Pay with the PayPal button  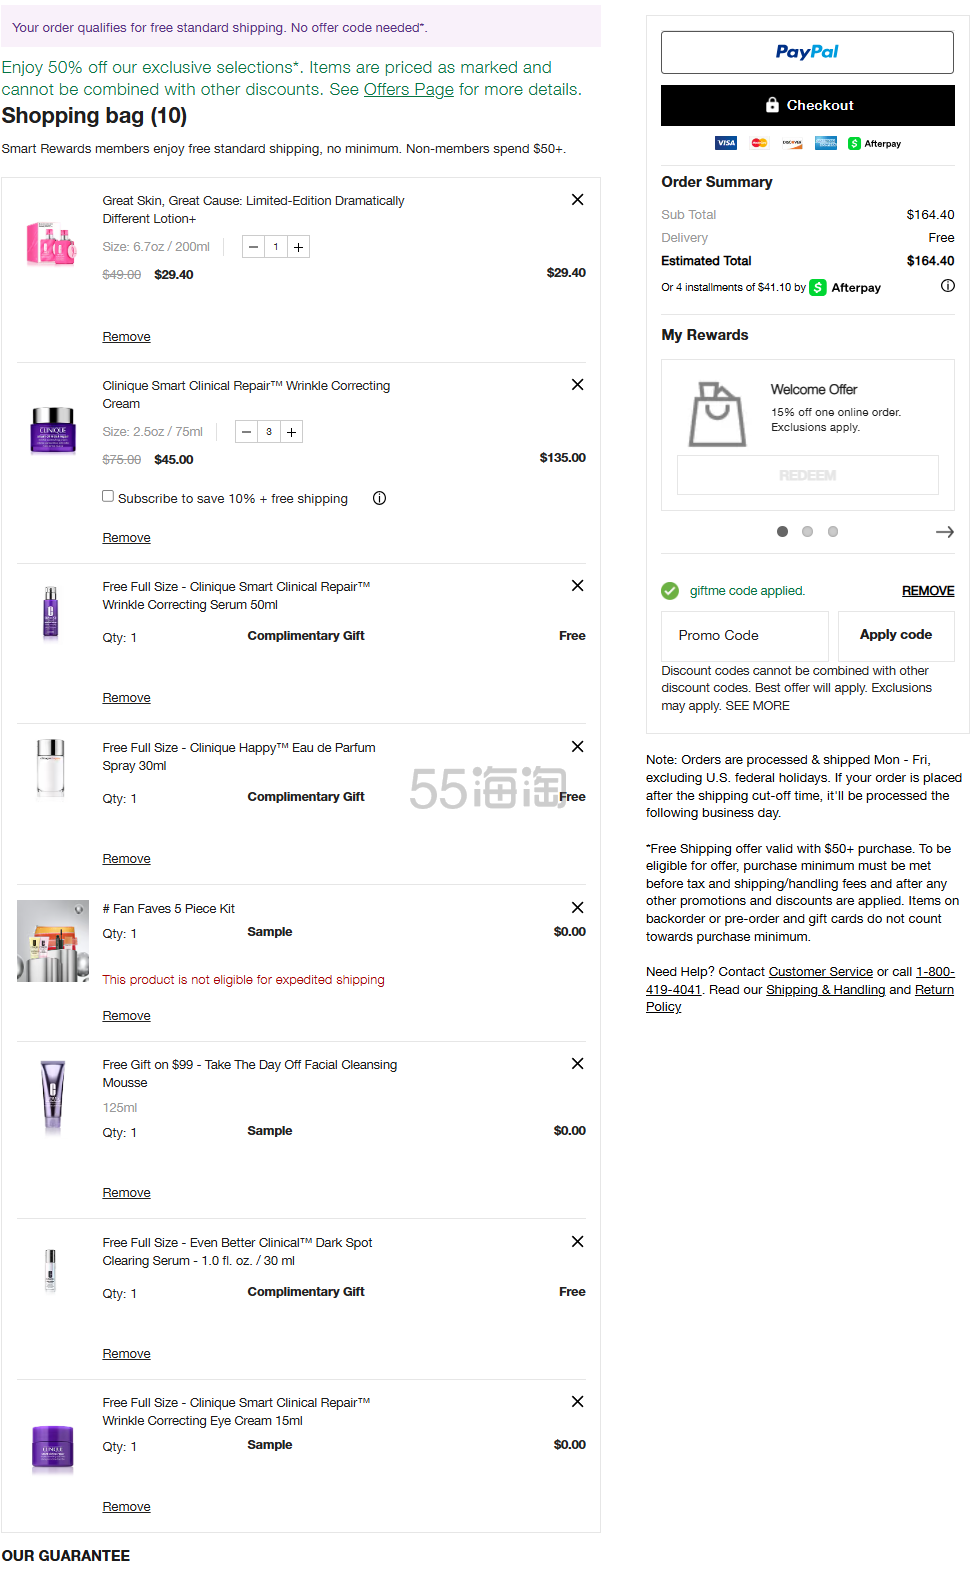(807, 52)
